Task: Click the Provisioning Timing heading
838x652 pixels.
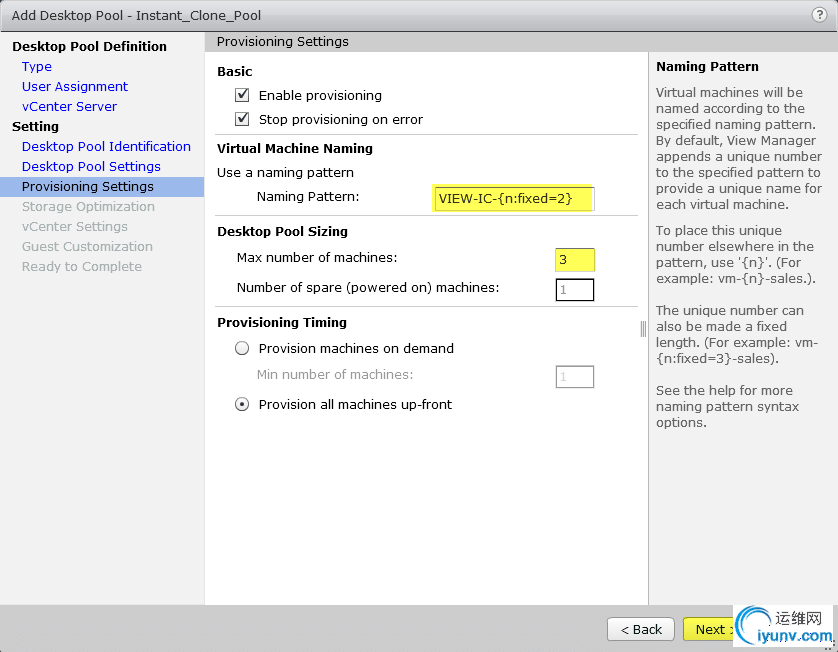Action: click(x=282, y=322)
